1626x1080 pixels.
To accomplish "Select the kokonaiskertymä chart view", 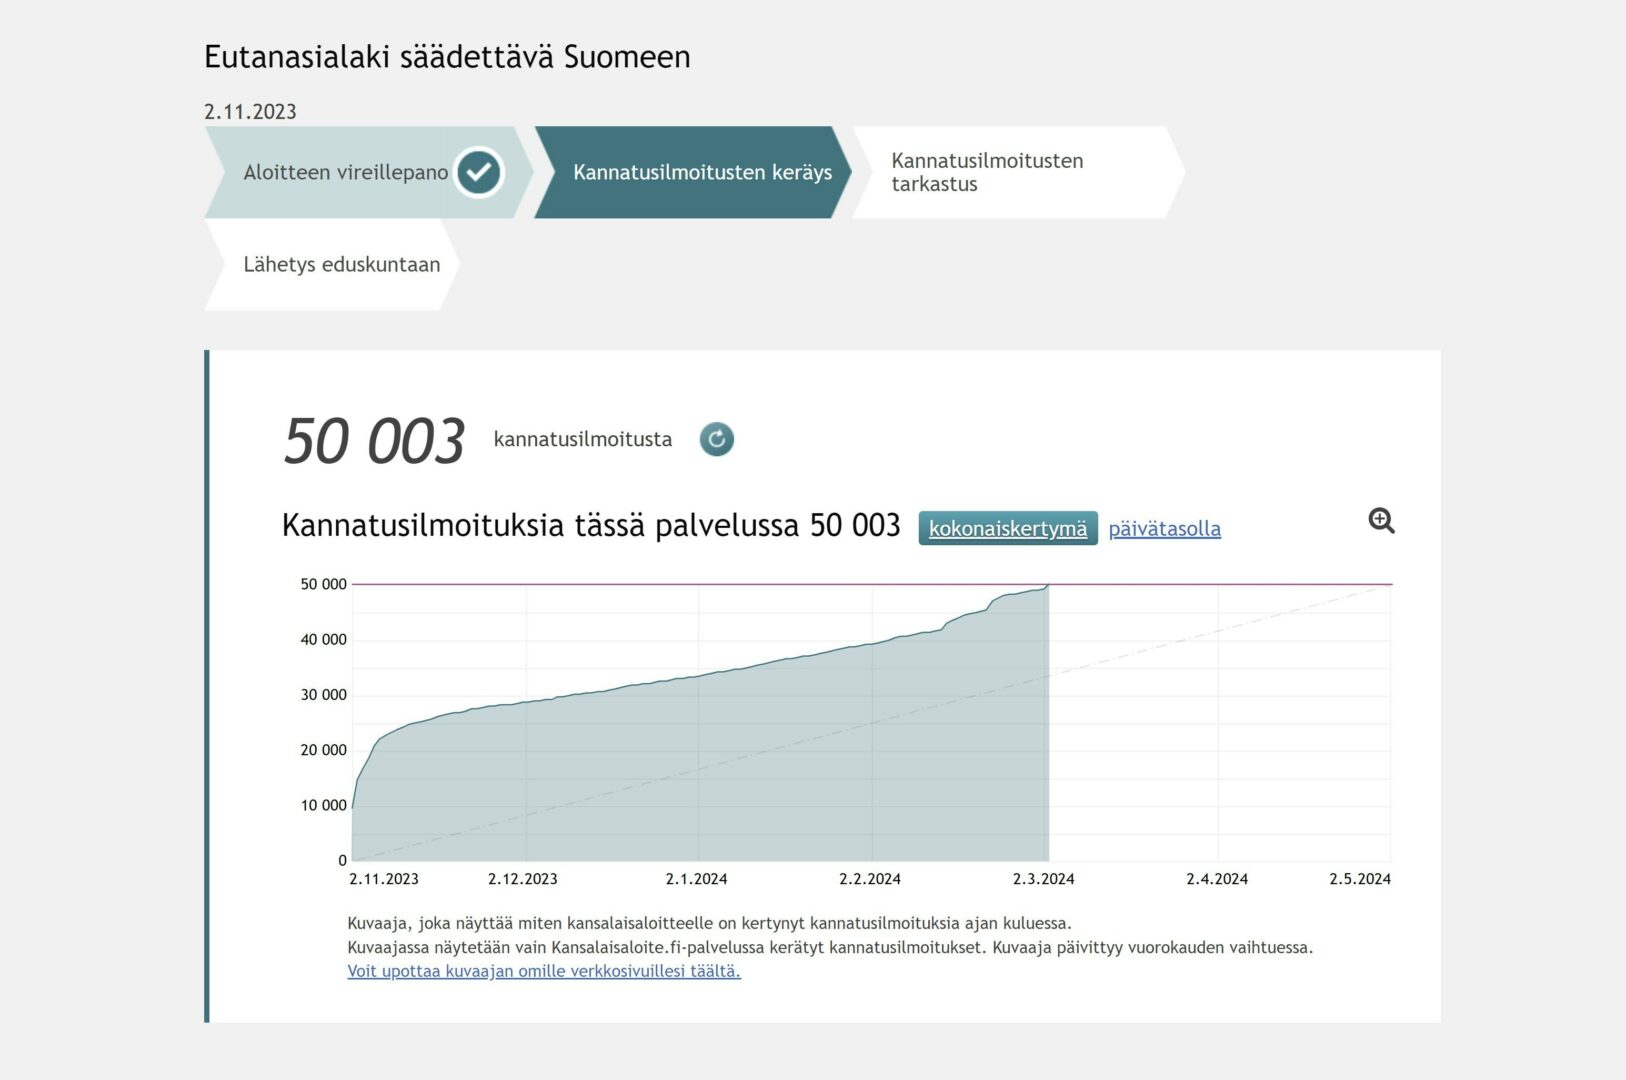I will tap(1007, 528).
